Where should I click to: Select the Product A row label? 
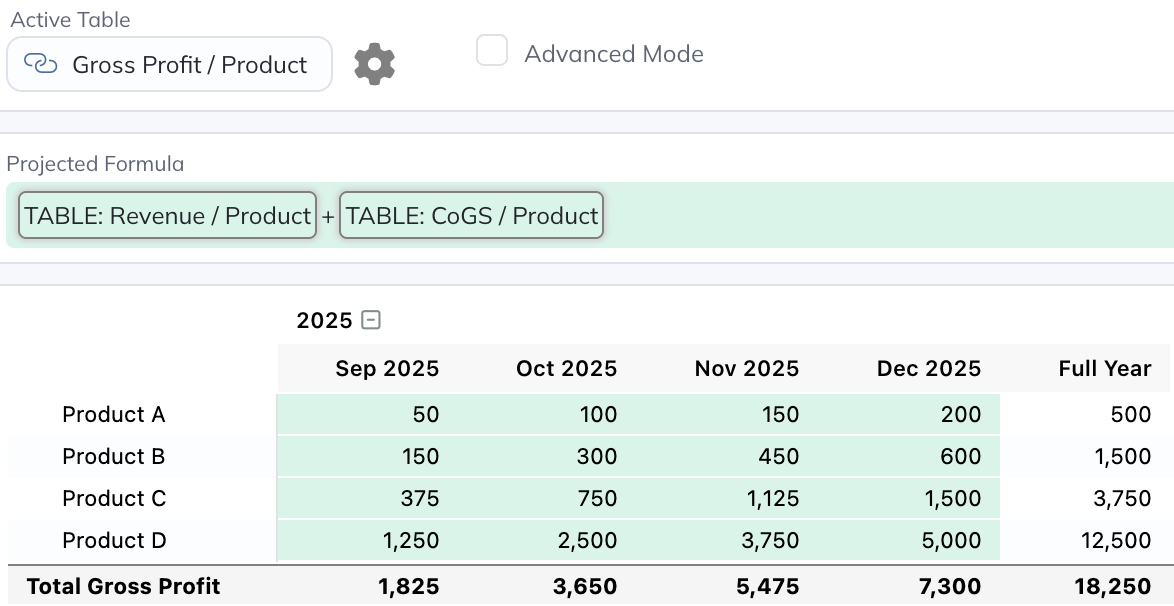pos(114,414)
